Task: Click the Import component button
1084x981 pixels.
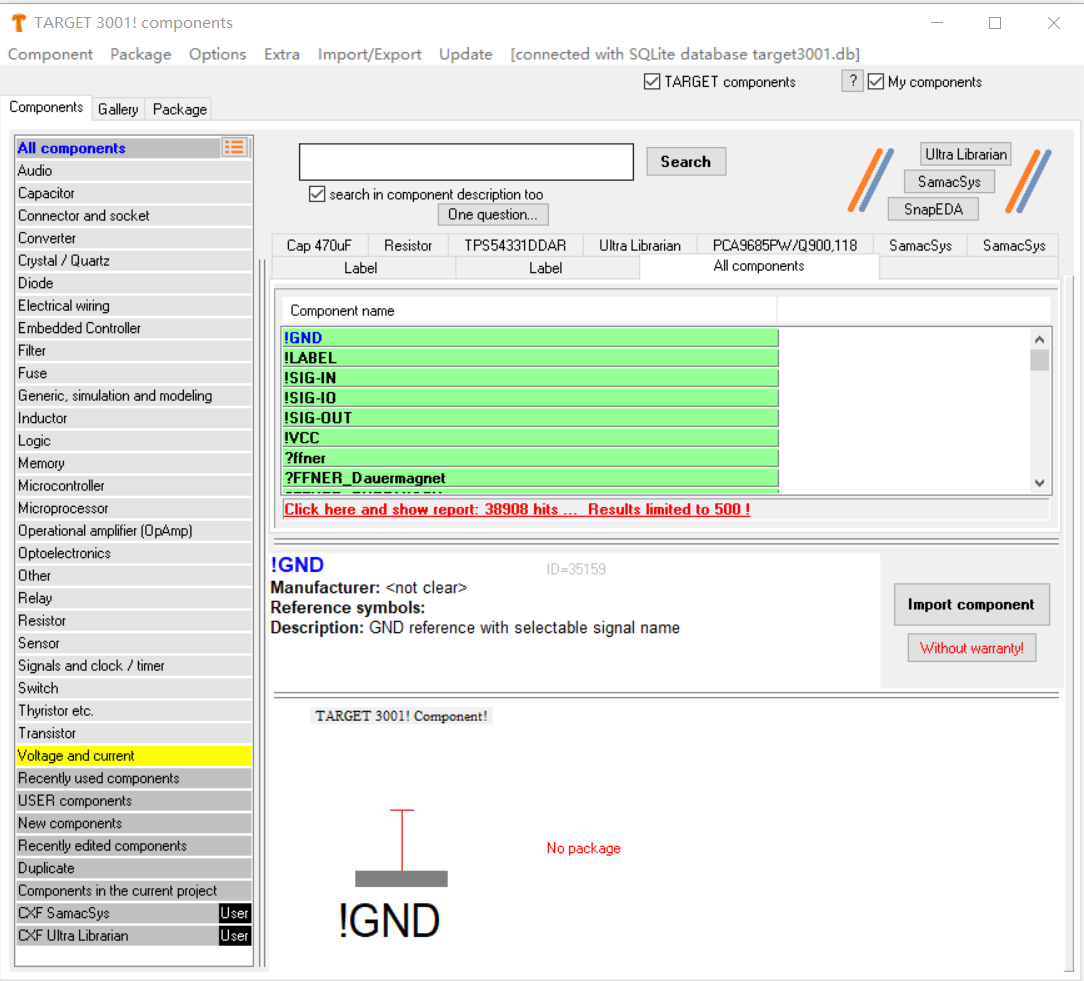Action: point(971,604)
